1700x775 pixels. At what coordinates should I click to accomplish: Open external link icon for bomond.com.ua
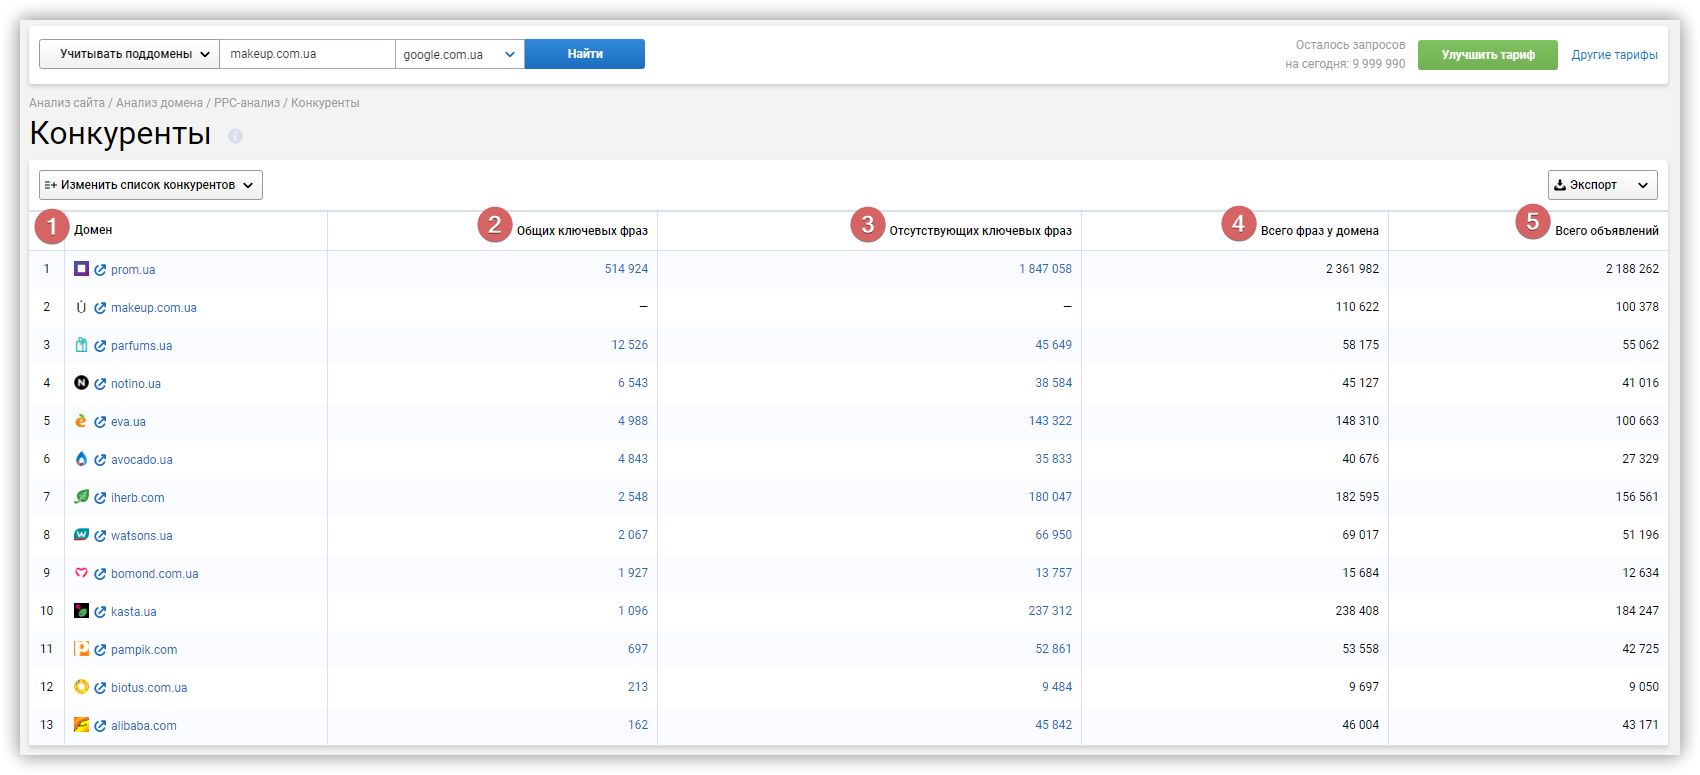coord(100,574)
